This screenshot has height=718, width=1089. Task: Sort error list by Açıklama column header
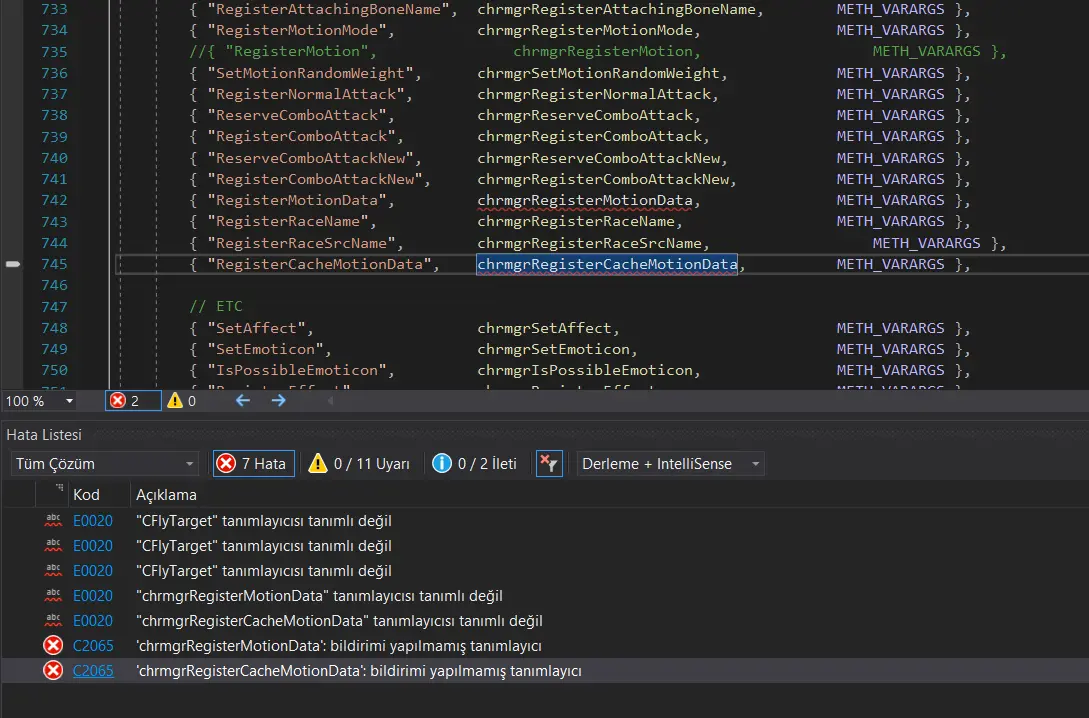click(x=166, y=495)
